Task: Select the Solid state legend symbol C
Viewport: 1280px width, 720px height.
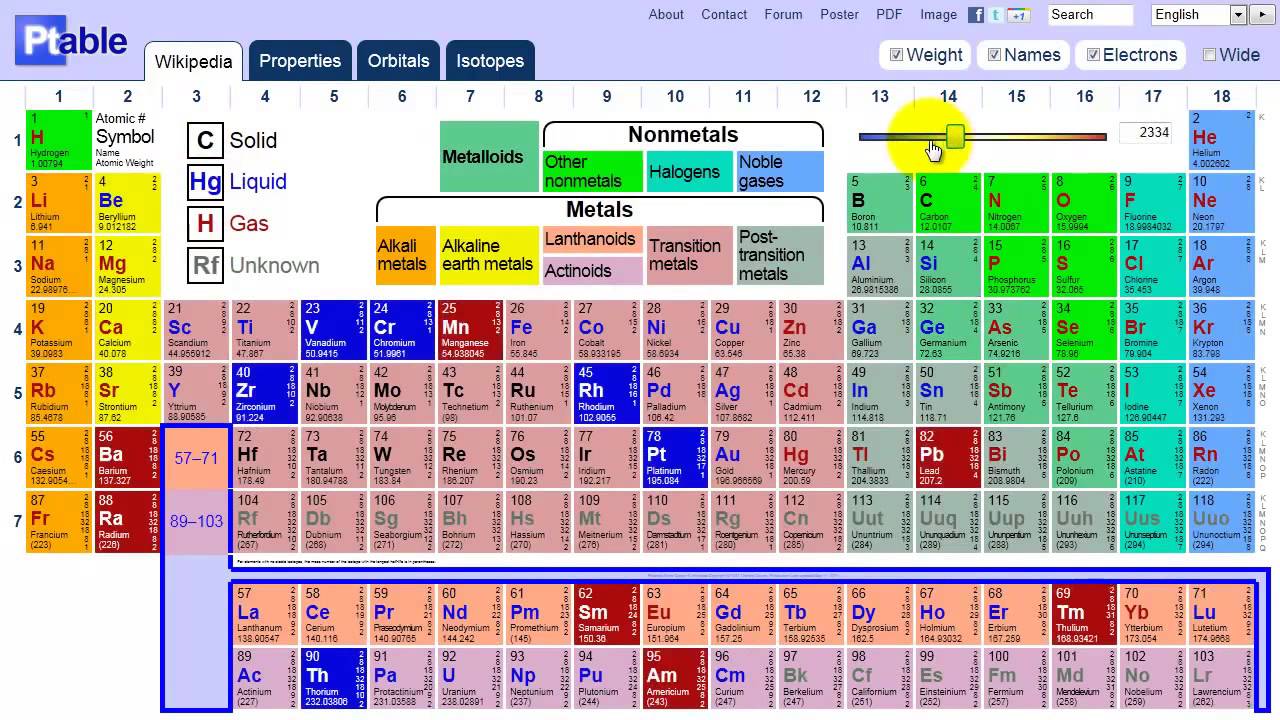Action: point(206,140)
